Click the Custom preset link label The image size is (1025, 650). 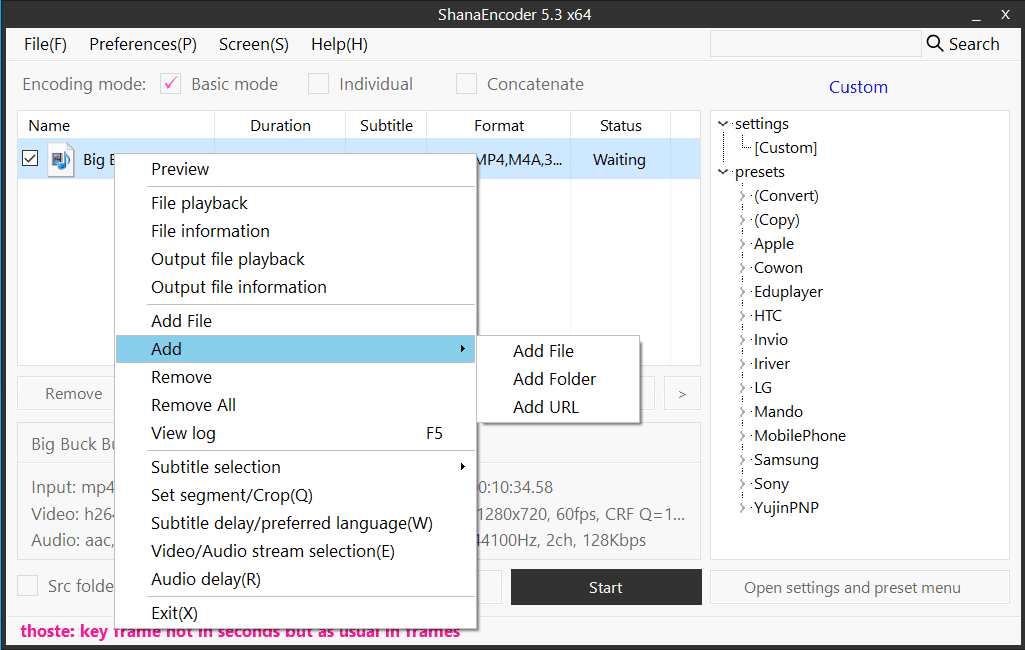[x=858, y=87]
